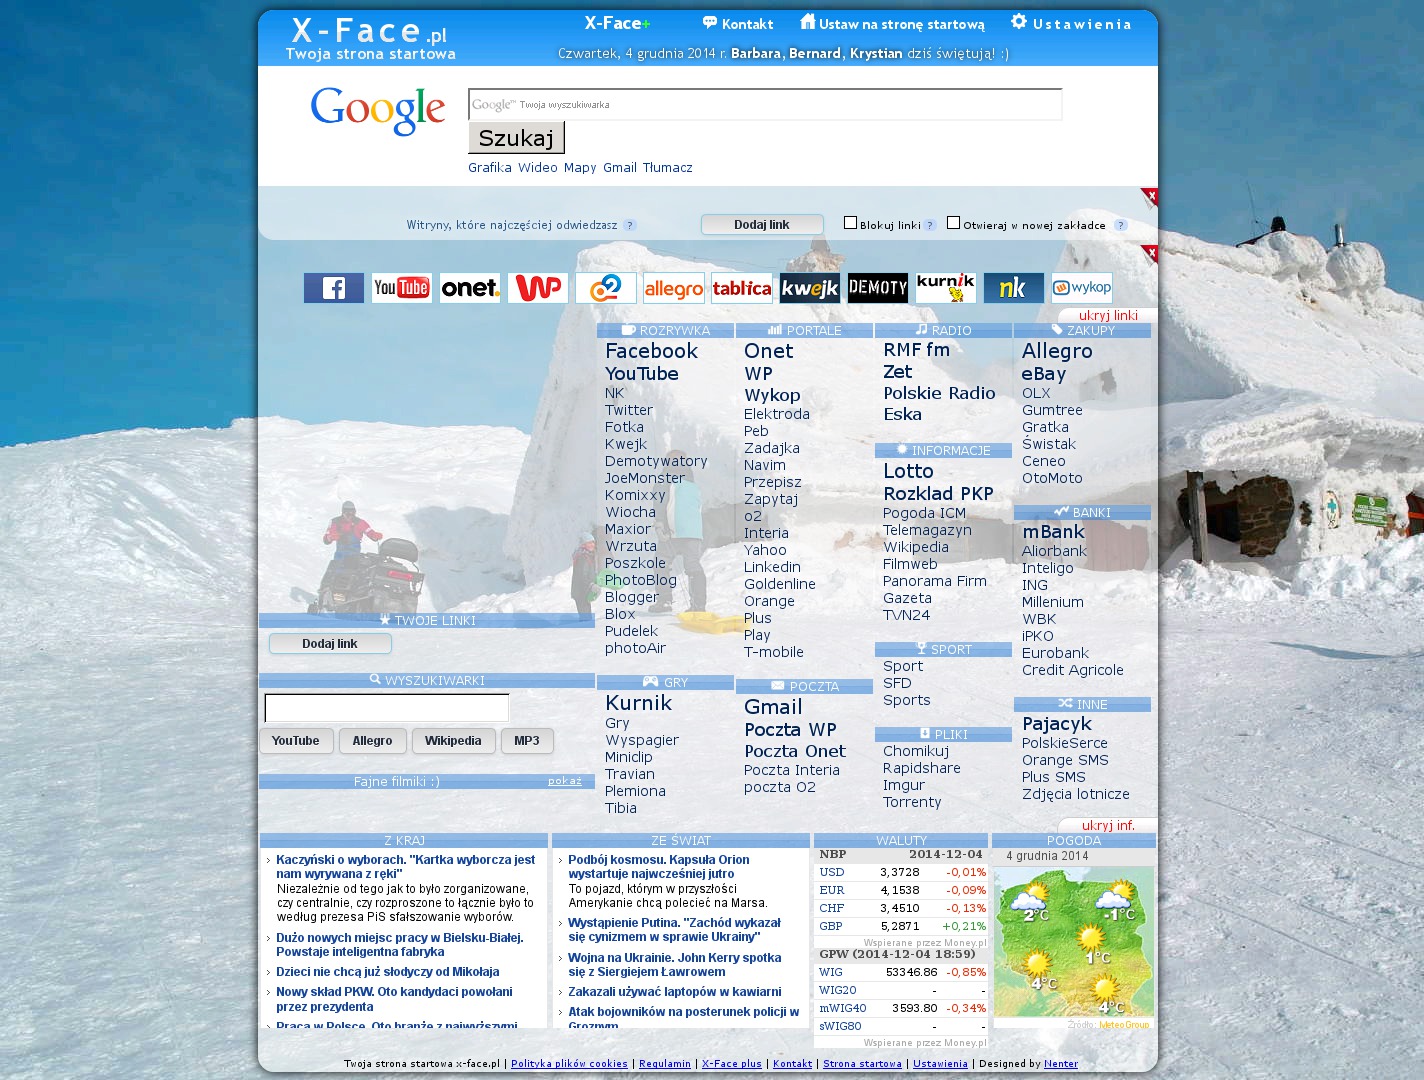Click the Allegro logo tile
1424x1080 pixels.
tap(674, 288)
